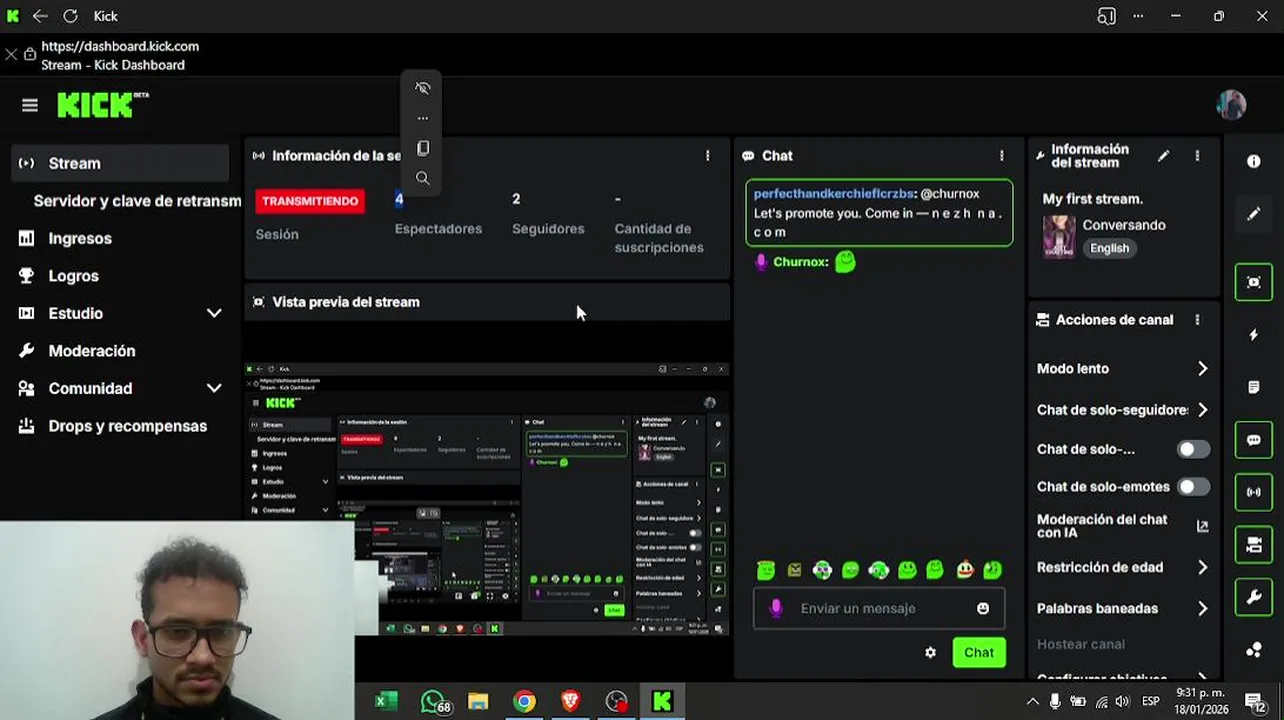Viewport: 1284px width, 720px height.
Task: Click the English language tag
Action: tap(1109, 248)
